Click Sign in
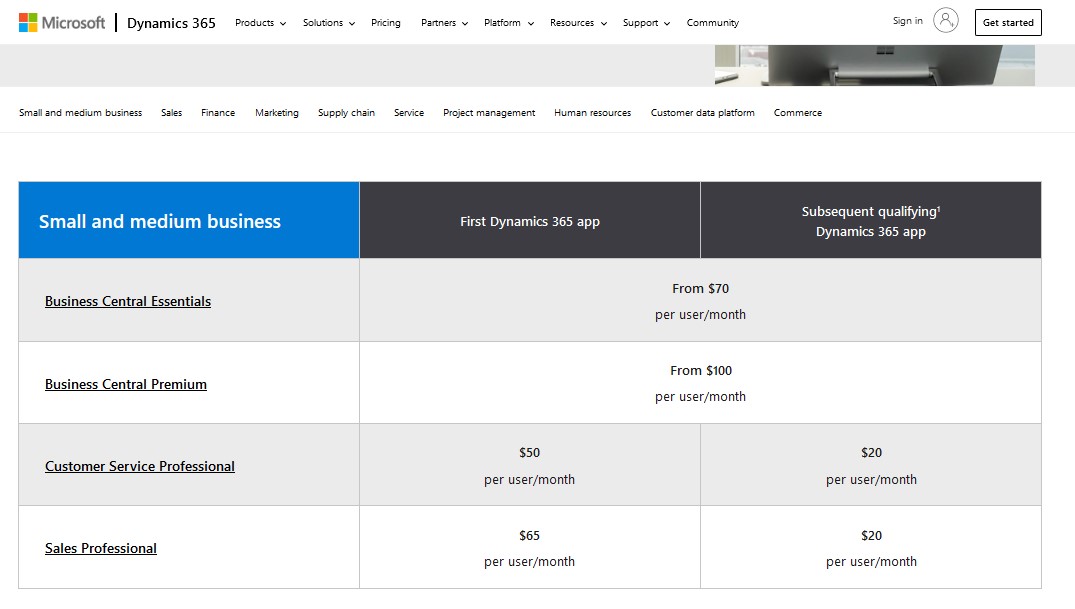1075x609 pixels. 906,20
